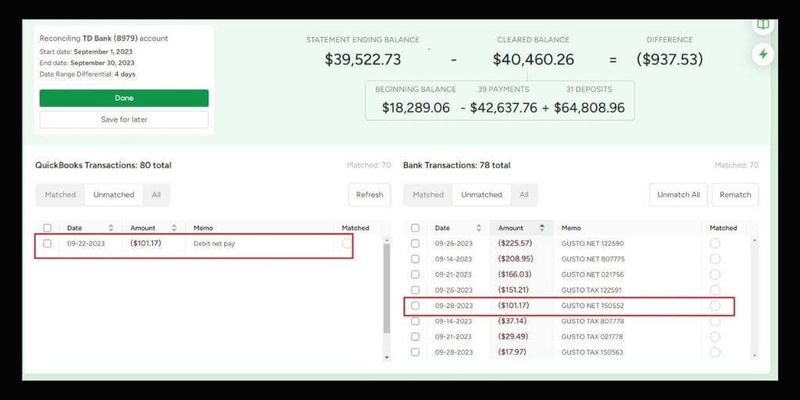Click the QuickBooks Memo column header

tap(203, 228)
